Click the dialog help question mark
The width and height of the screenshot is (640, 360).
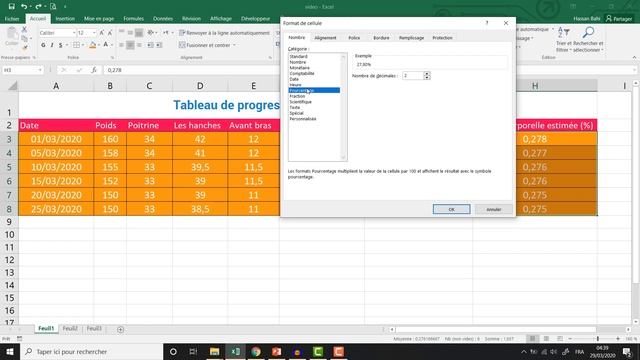[x=487, y=23]
